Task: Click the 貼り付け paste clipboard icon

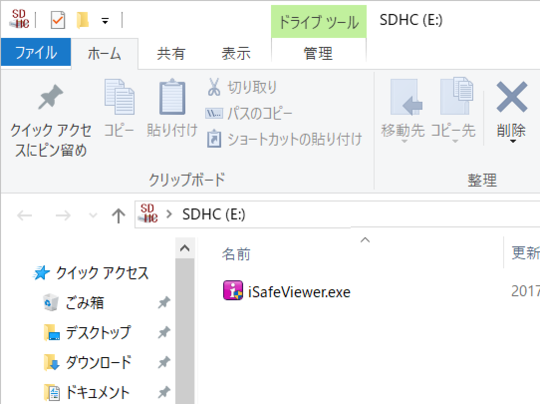Action: point(172,97)
